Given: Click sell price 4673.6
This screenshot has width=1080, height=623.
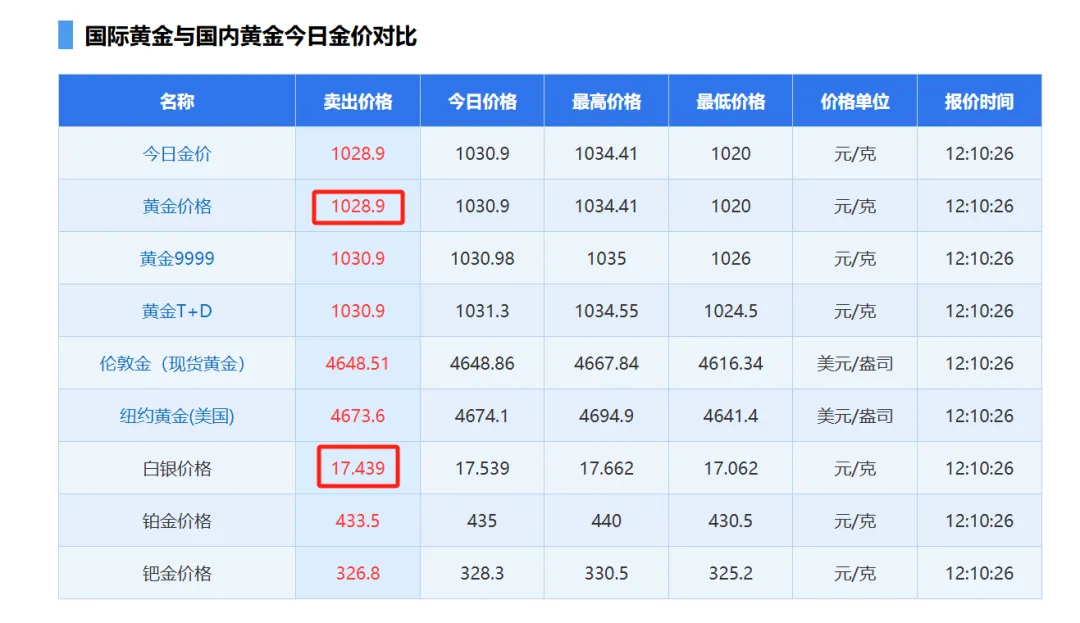Looking at the screenshot, I should coord(357,416).
